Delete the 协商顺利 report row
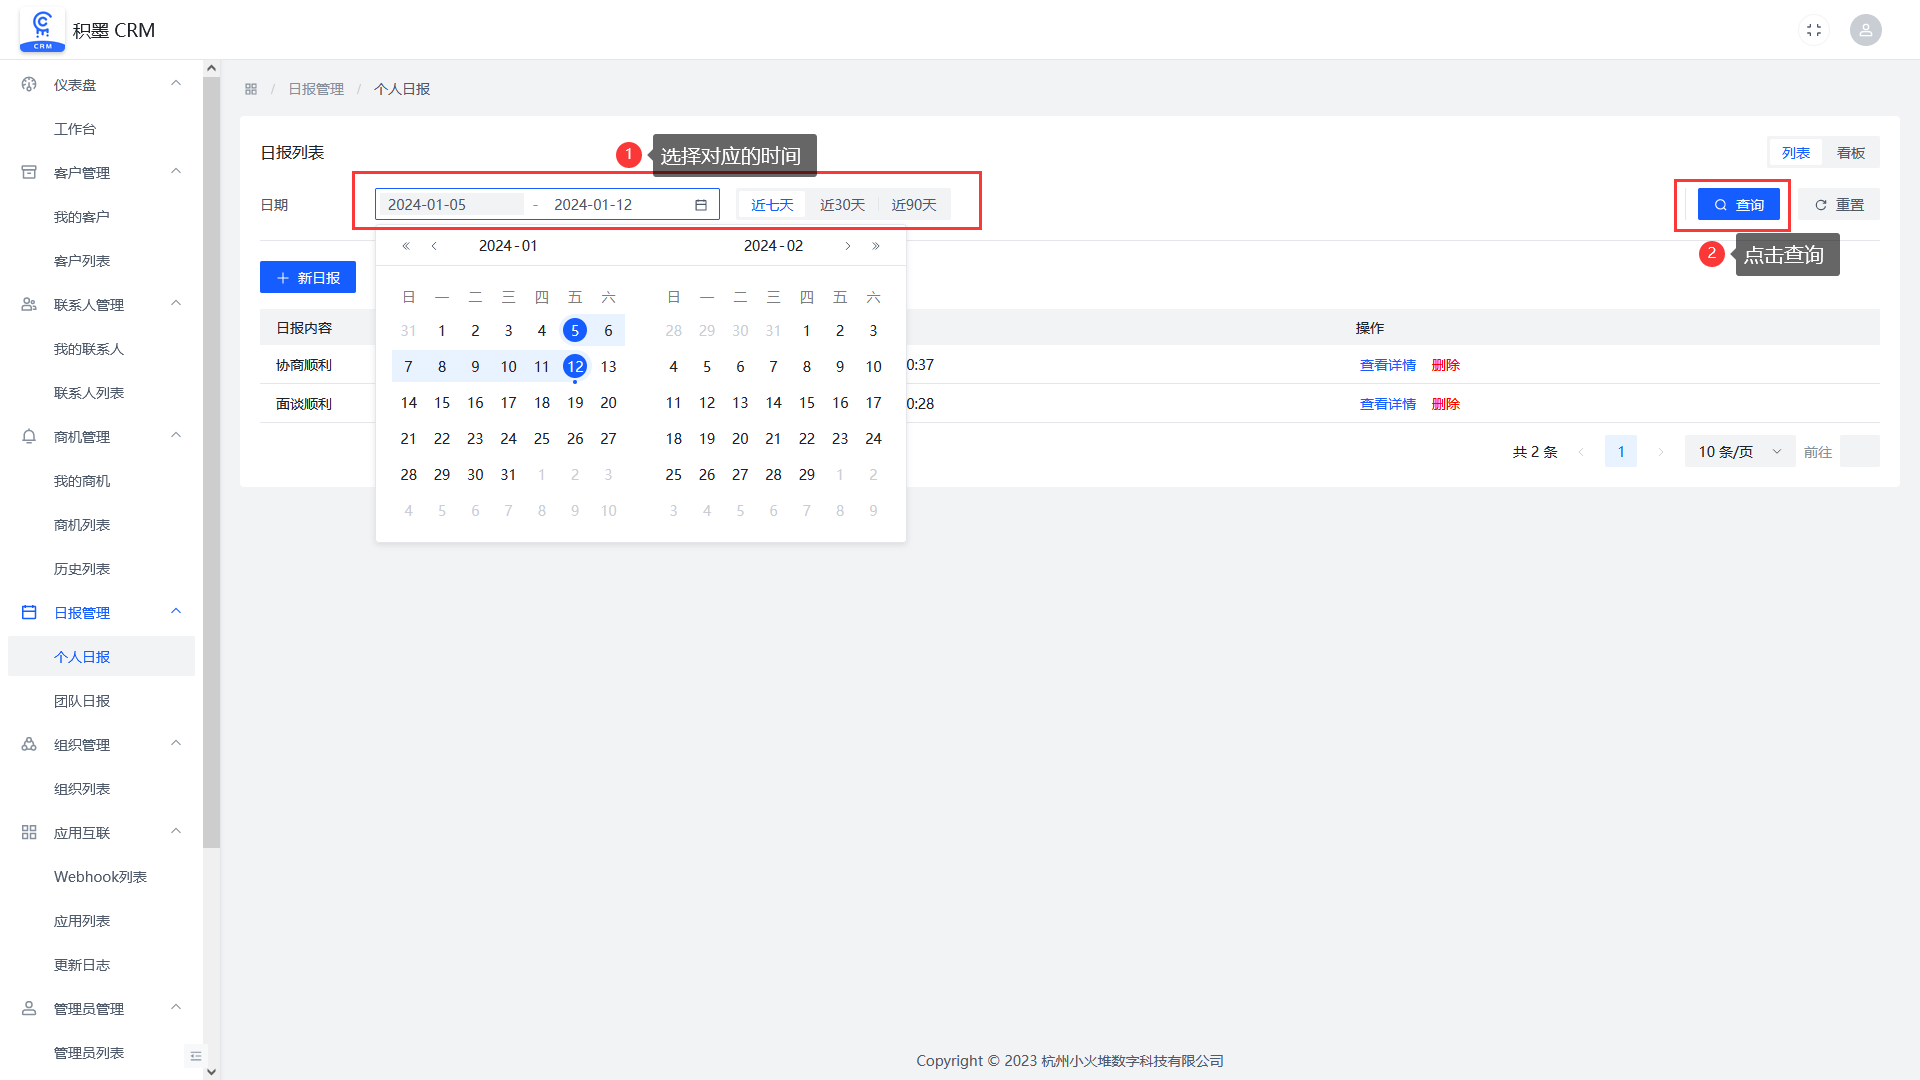The width and height of the screenshot is (1920, 1080). click(x=1446, y=365)
